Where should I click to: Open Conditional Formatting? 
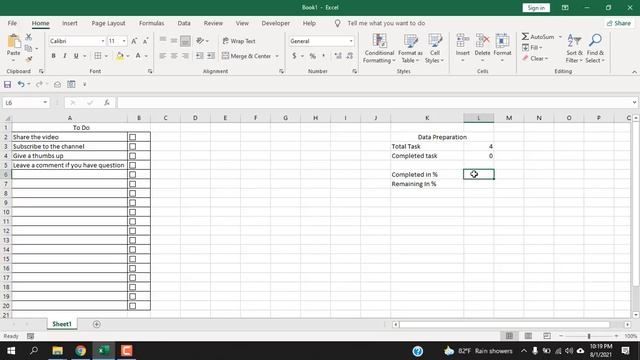(379, 49)
